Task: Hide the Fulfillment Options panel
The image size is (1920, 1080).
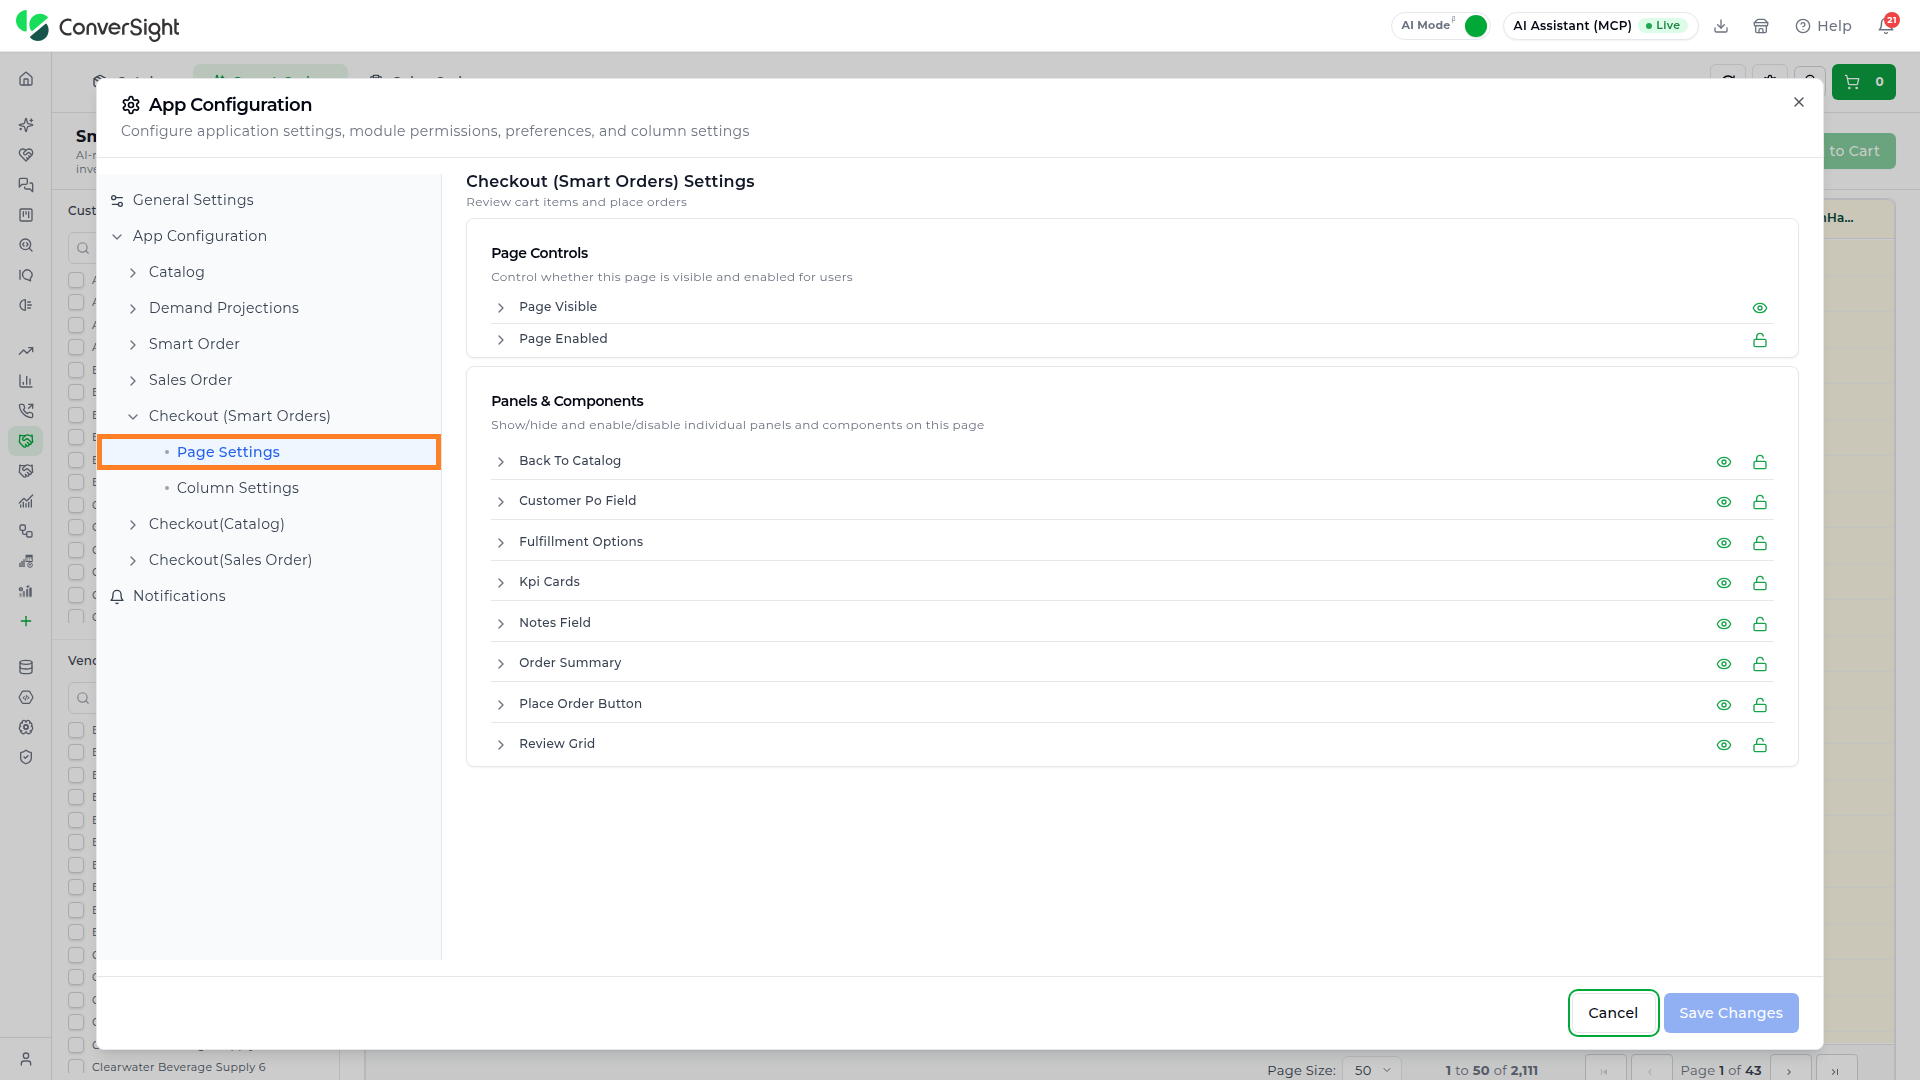Action: [x=1724, y=543]
